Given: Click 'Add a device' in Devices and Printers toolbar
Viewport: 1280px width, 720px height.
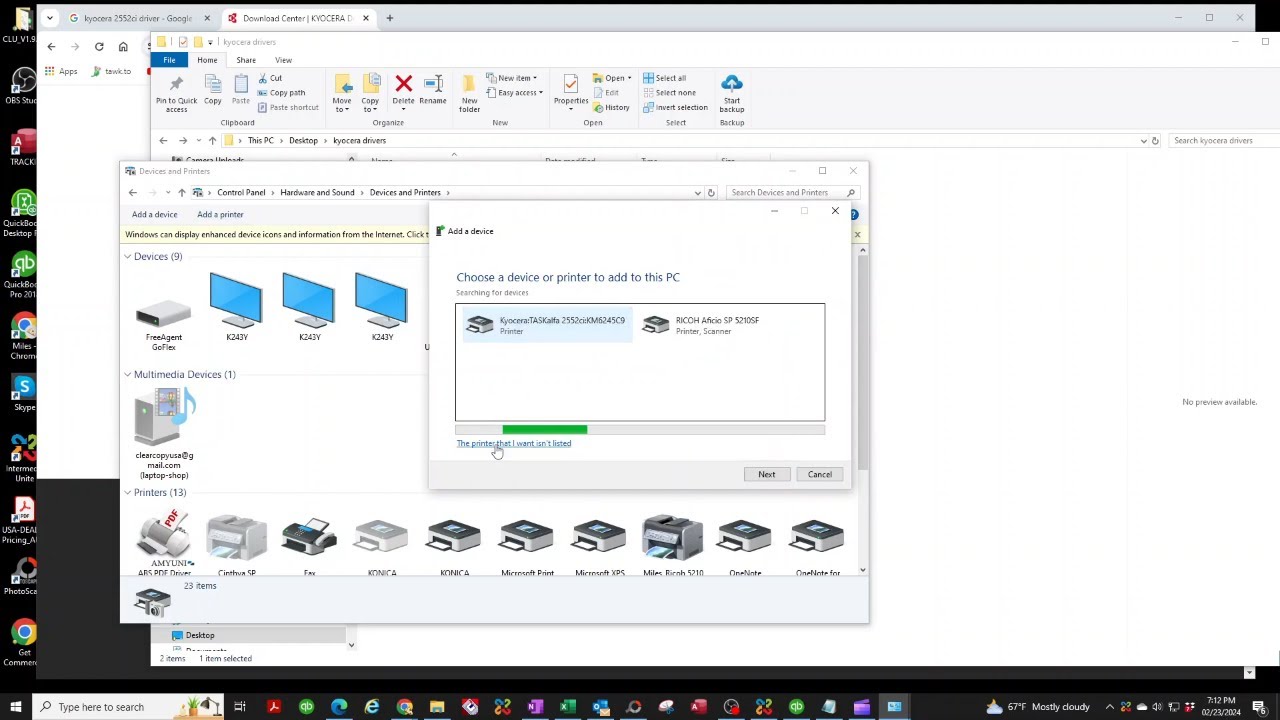Looking at the screenshot, I should pyautogui.click(x=154, y=214).
